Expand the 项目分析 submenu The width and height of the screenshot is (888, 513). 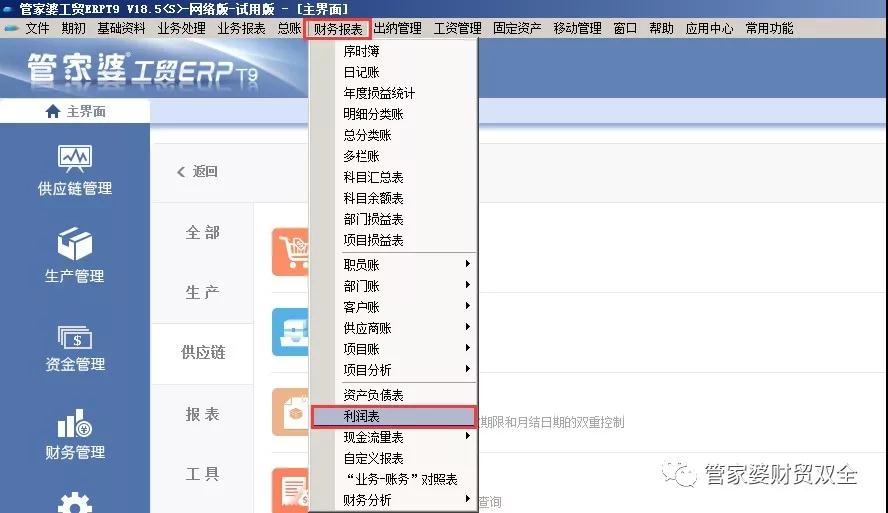(405, 370)
